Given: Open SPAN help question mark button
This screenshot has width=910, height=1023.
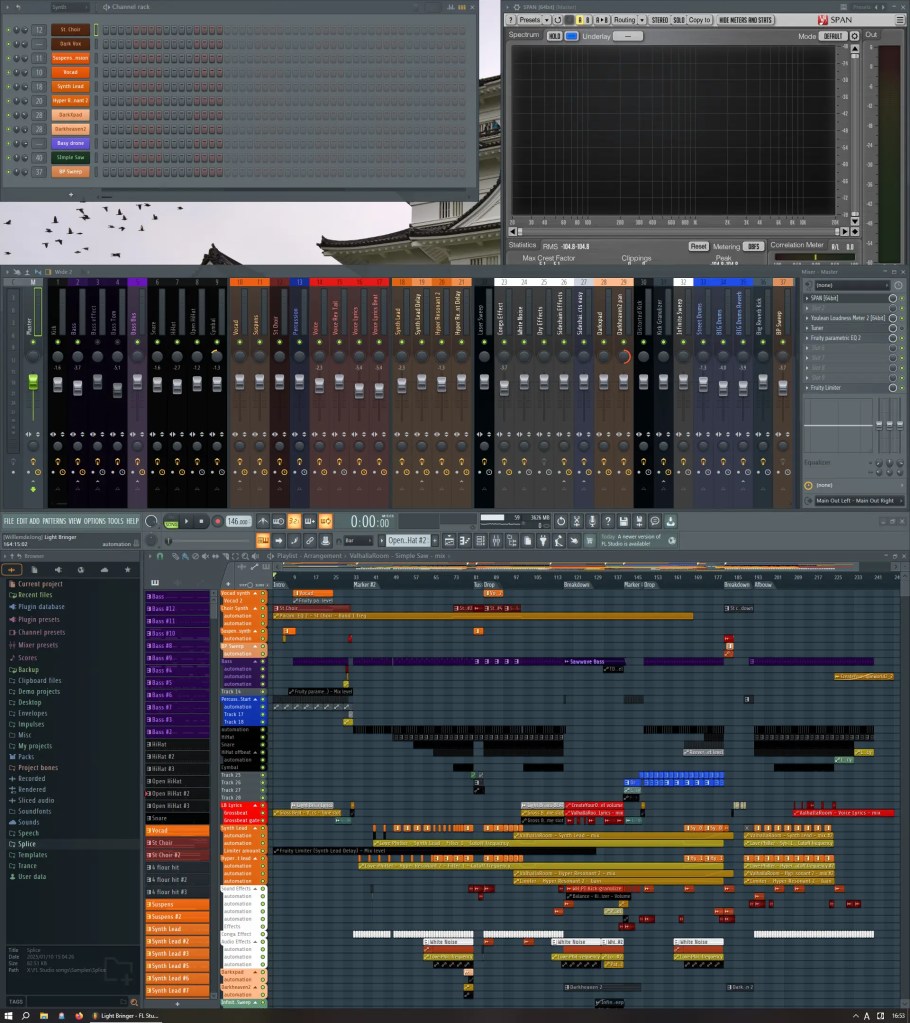Looking at the screenshot, I should (510, 20).
